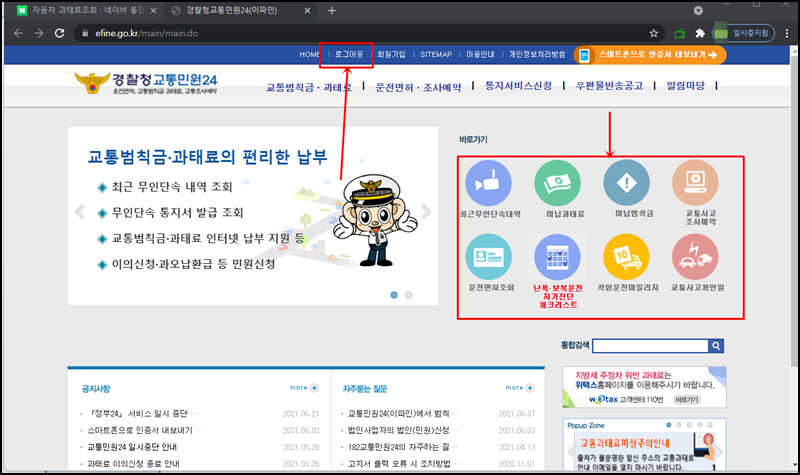Open wetax 바로가기 banner

point(644,387)
